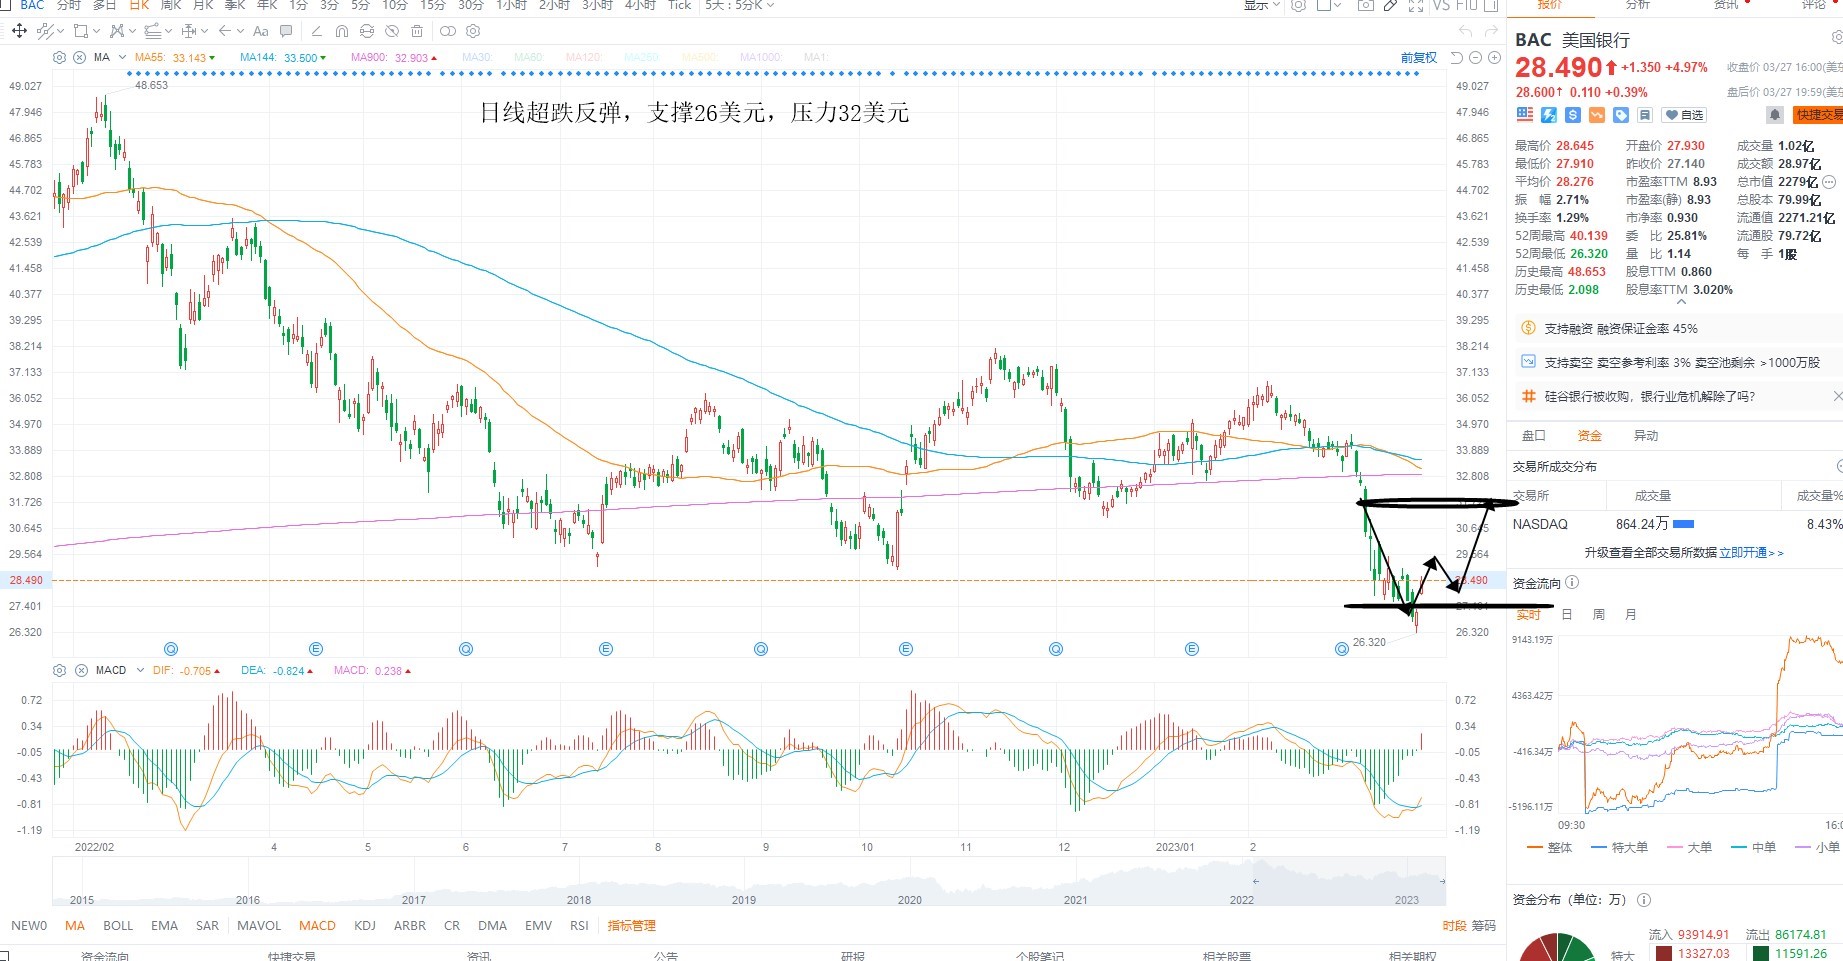Select the crosshair move cursor tool

[19, 31]
